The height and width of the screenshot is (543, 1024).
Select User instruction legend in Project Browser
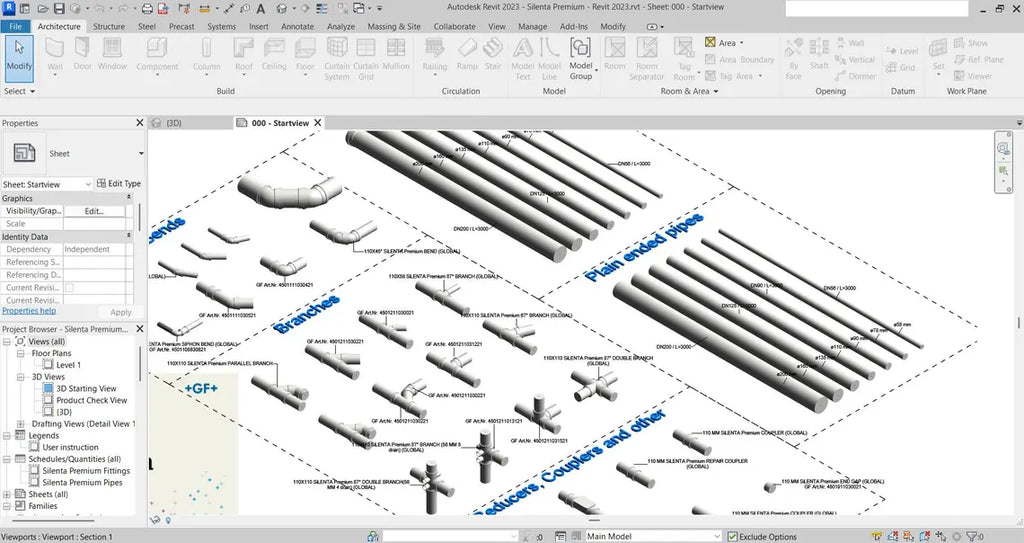71,448
